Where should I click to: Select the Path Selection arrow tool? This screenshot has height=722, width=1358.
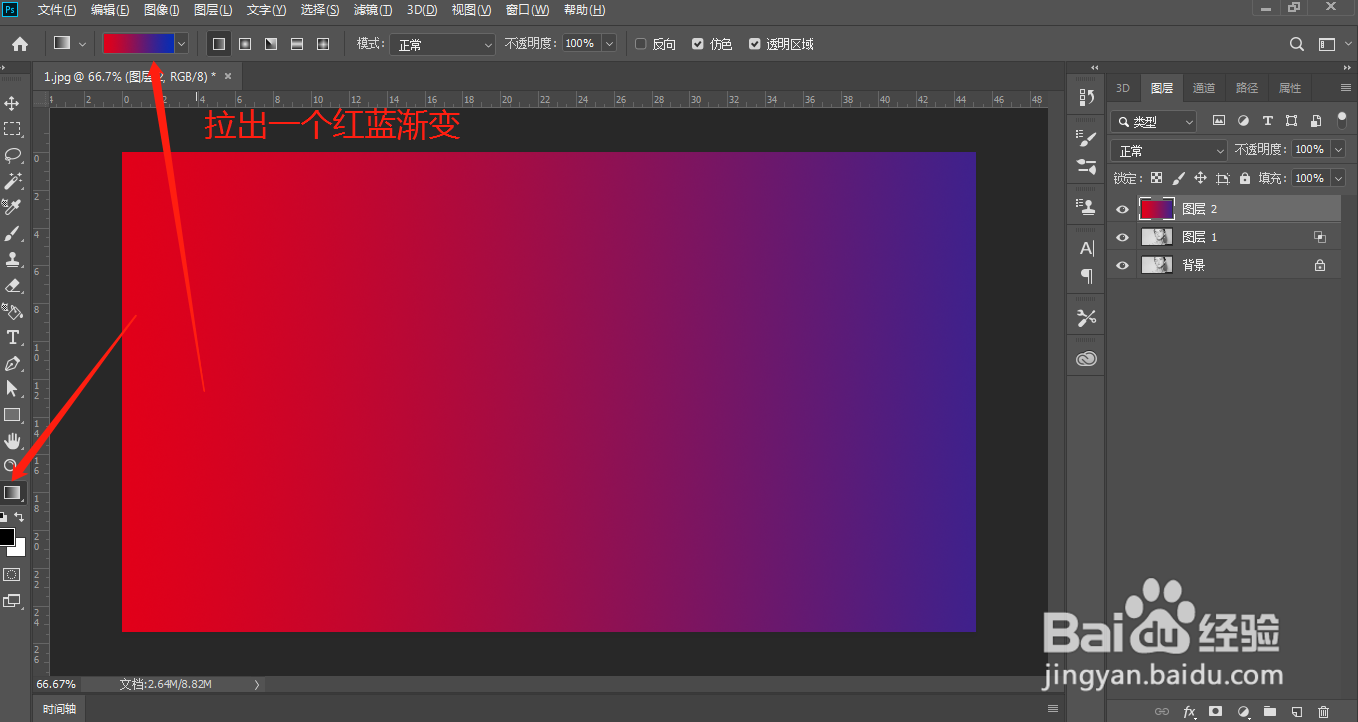click(13, 389)
